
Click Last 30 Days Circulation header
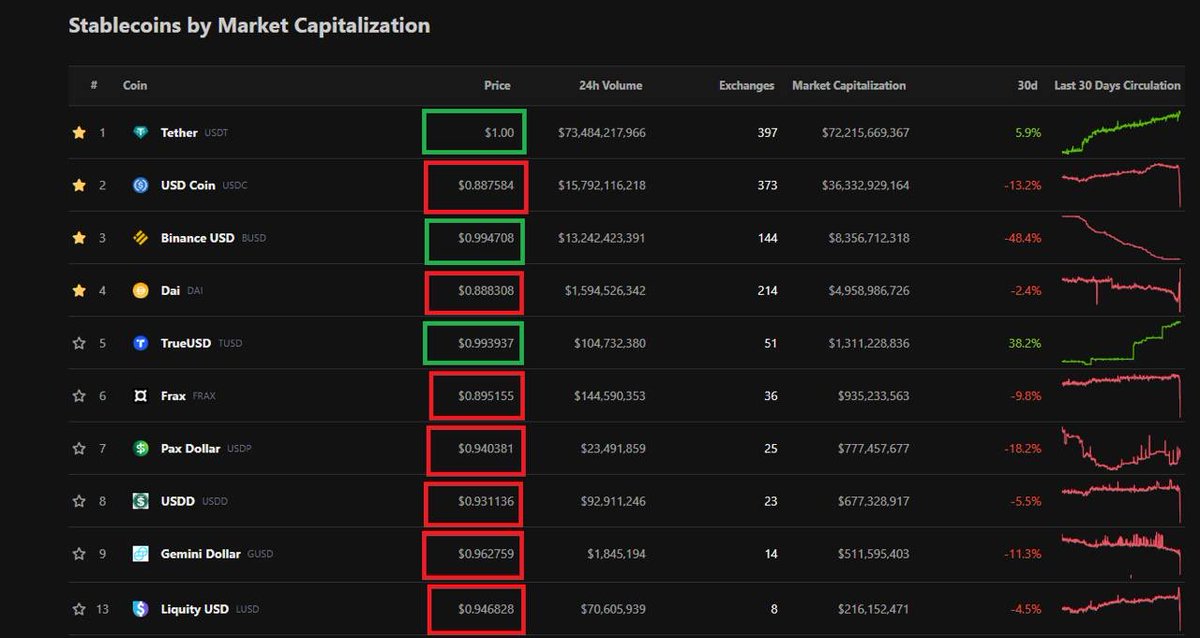point(1117,86)
